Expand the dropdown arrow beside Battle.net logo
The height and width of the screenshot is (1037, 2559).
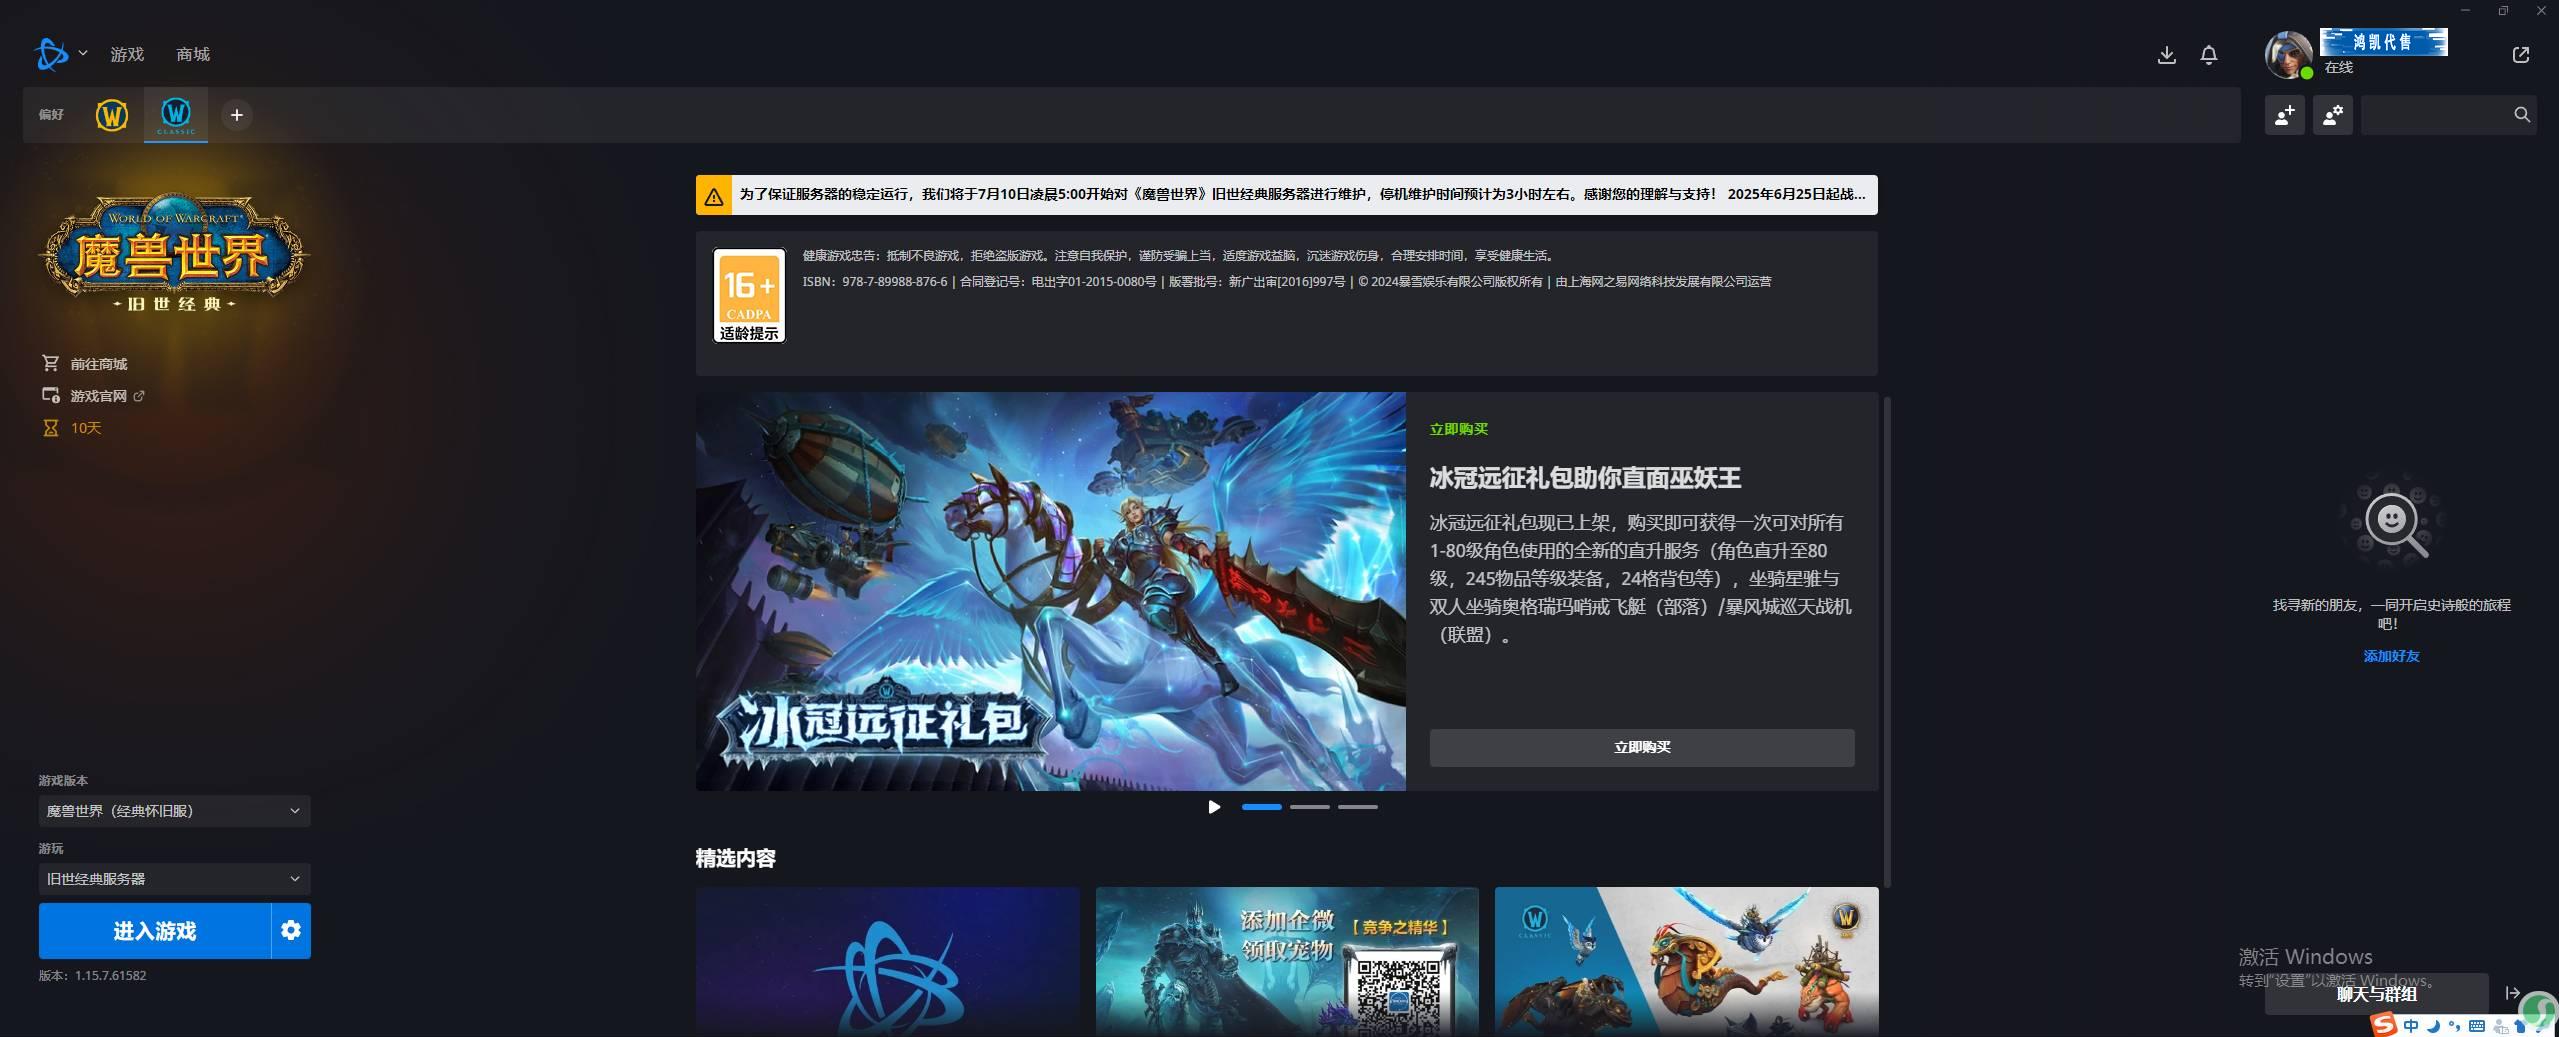(83, 53)
